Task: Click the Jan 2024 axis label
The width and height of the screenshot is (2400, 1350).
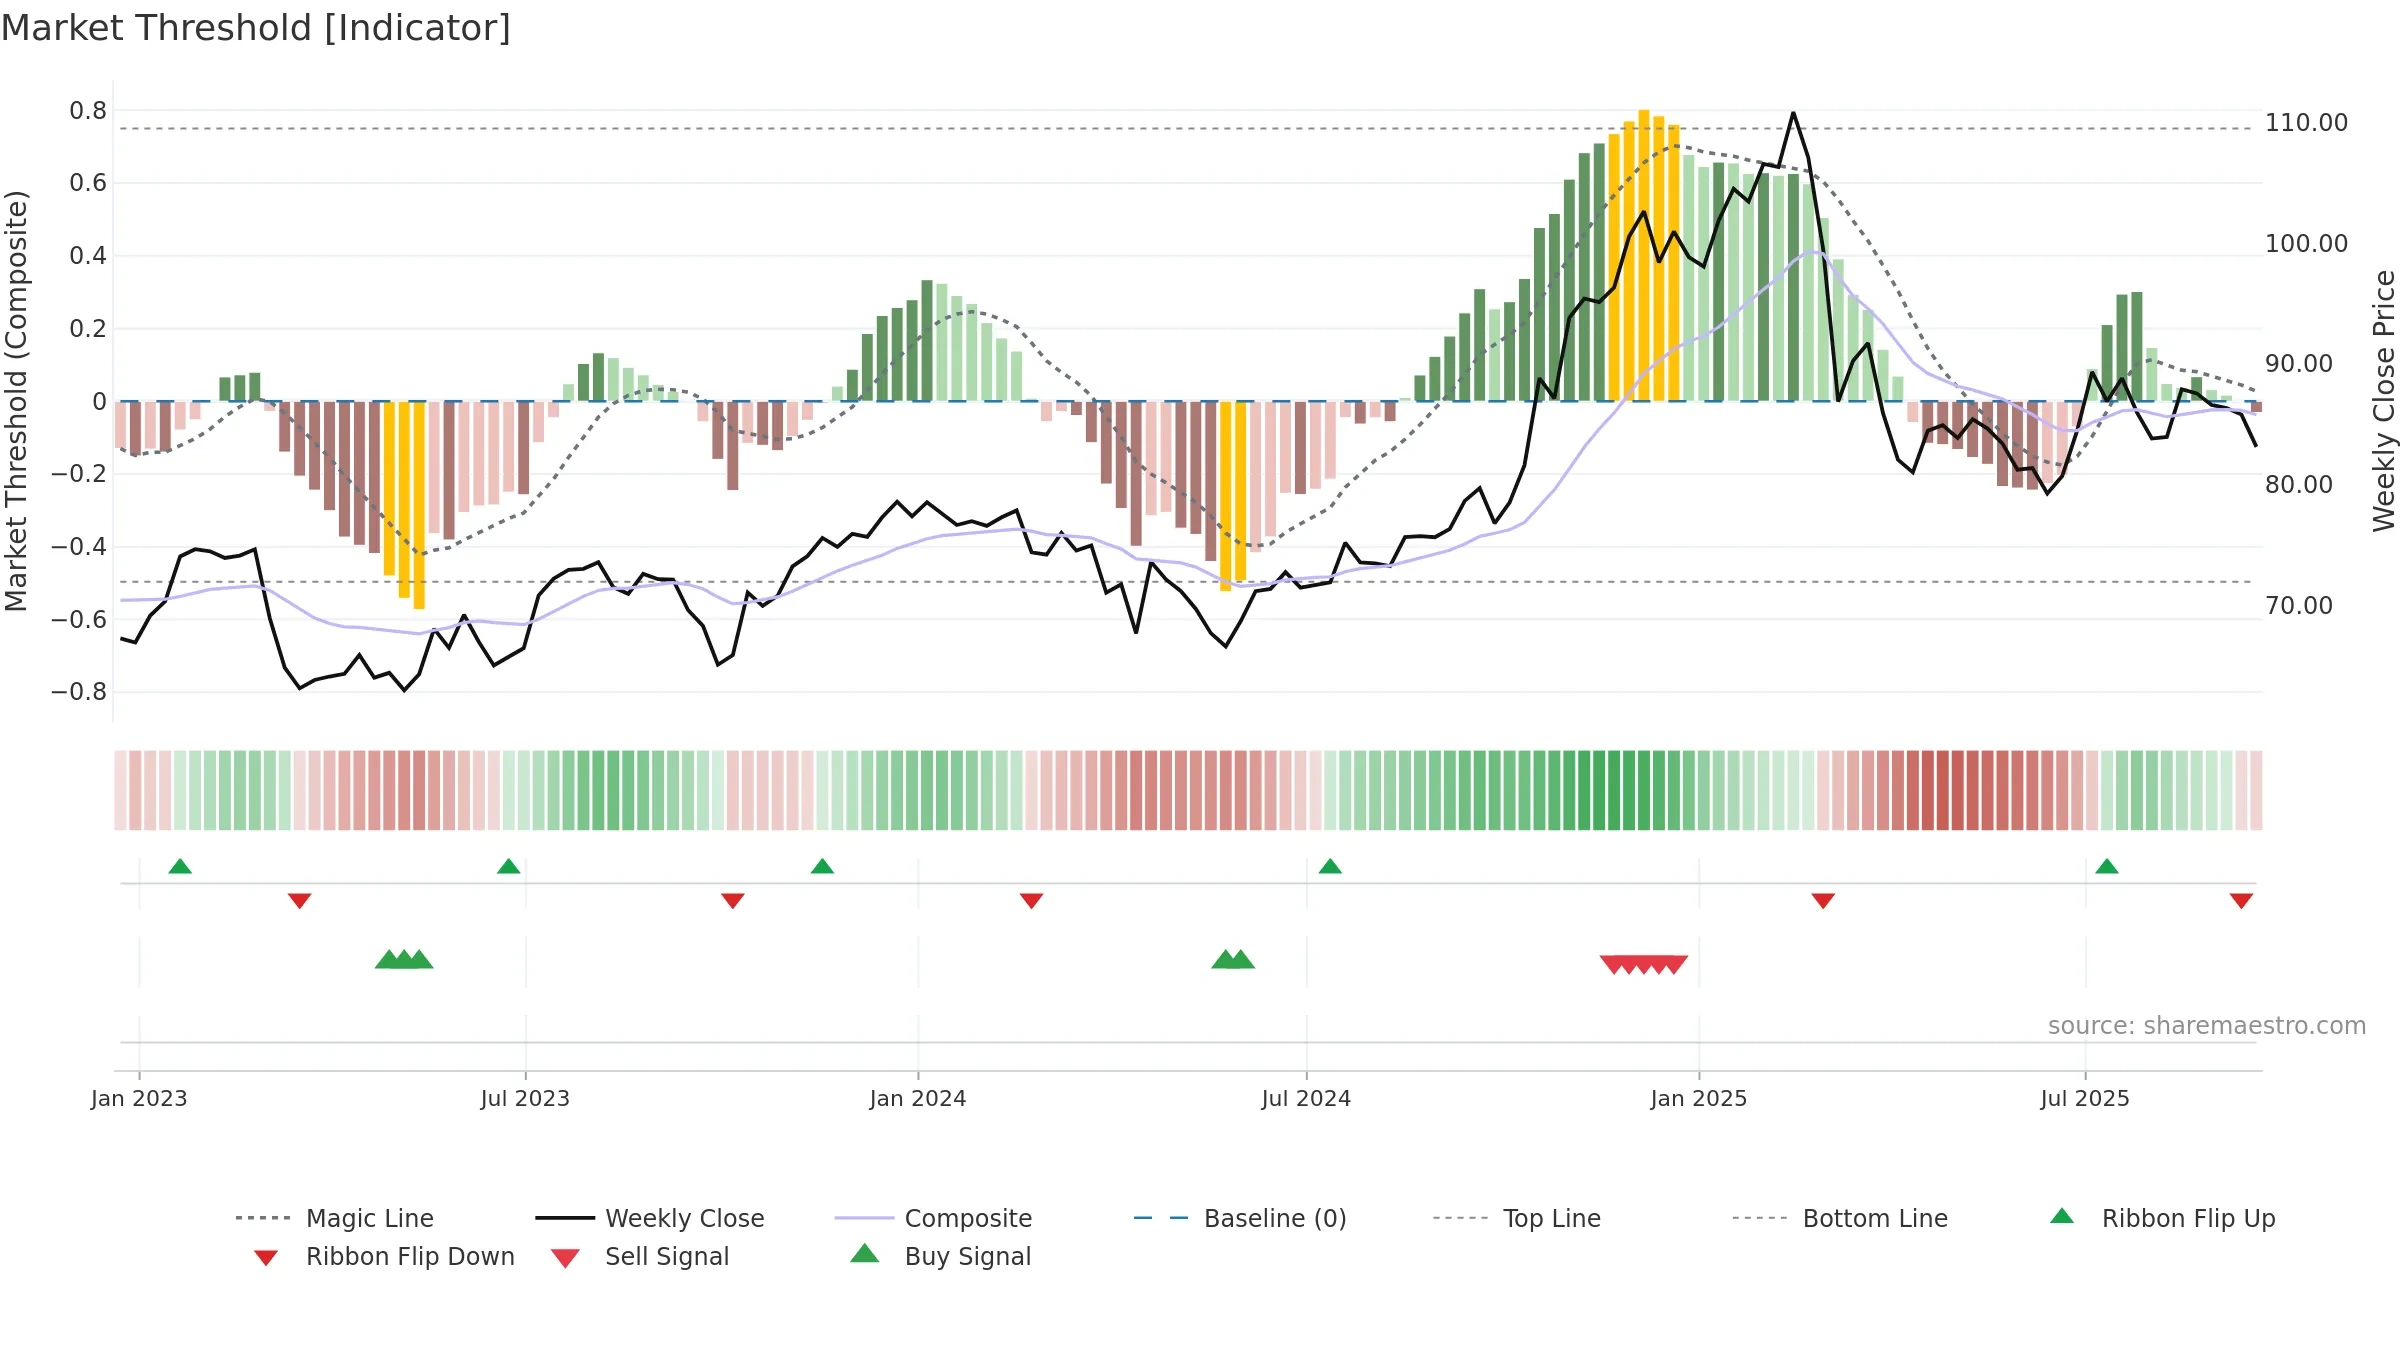Action: point(918,1098)
